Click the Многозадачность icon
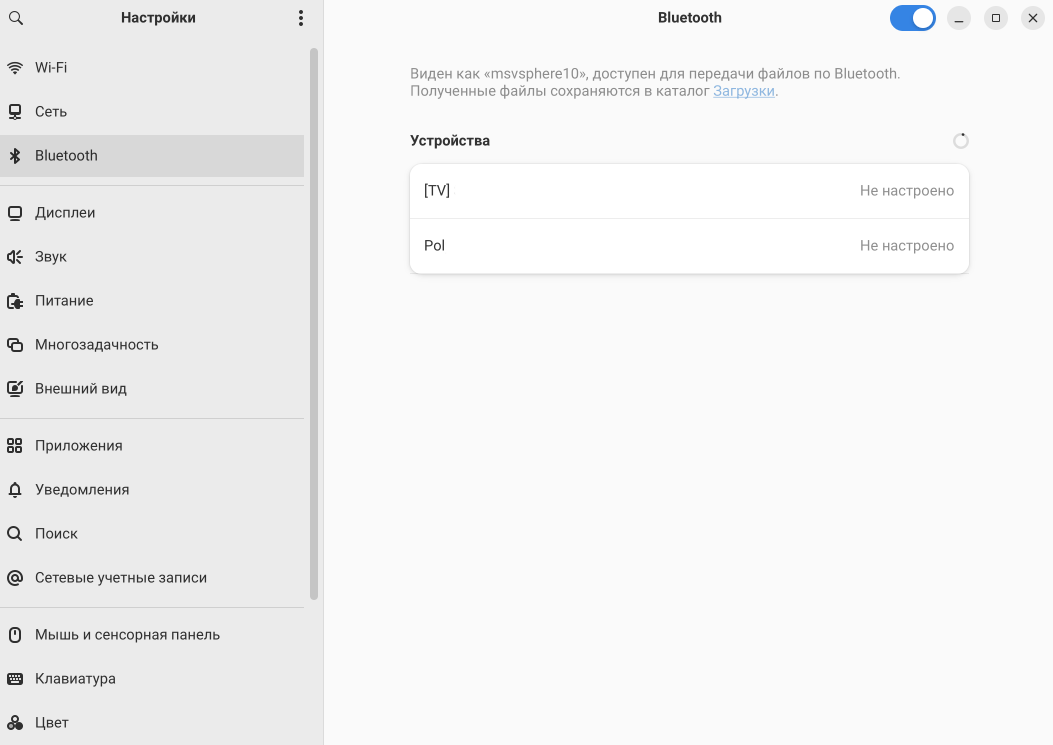Screen dimensions: 1053x745 coord(15,345)
